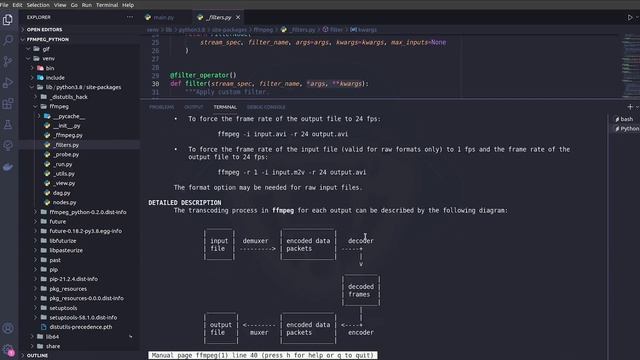The height and width of the screenshot is (360, 640).
Task: Collapse lib/python3.8/site-packages folder
Action: pyautogui.click(x=80, y=87)
